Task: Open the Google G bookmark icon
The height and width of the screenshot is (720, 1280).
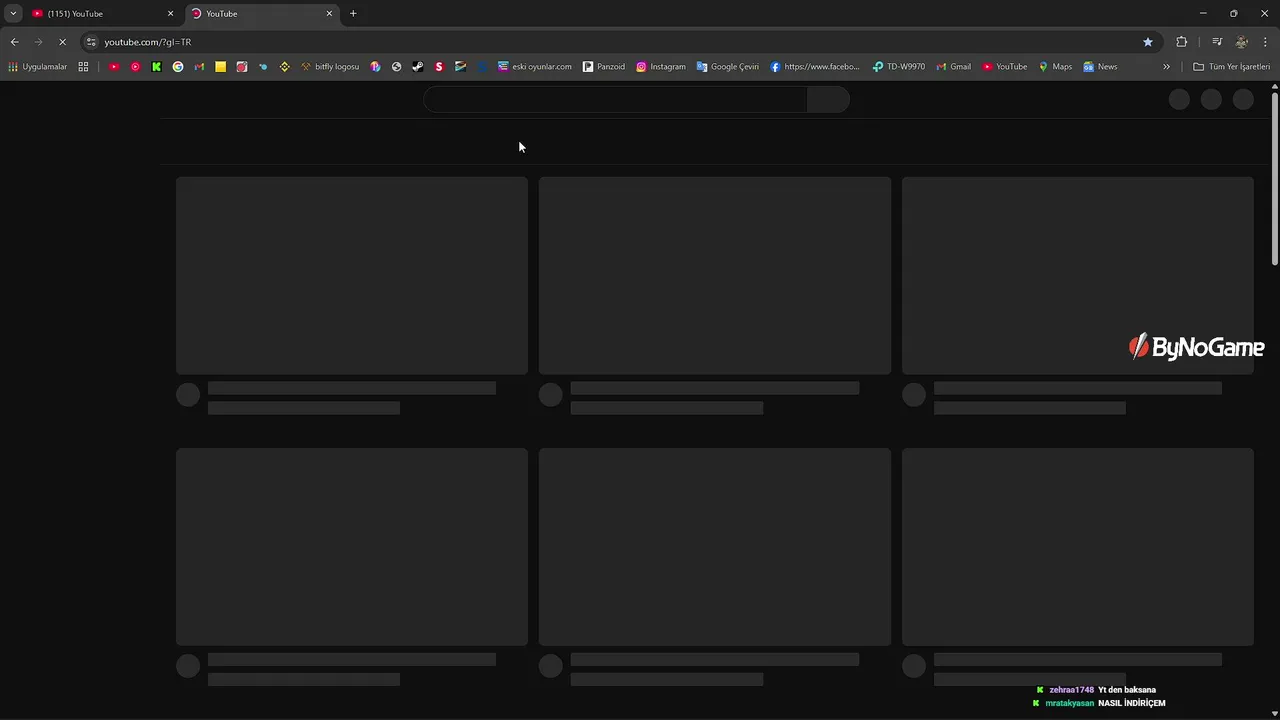Action: pos(178,67)
